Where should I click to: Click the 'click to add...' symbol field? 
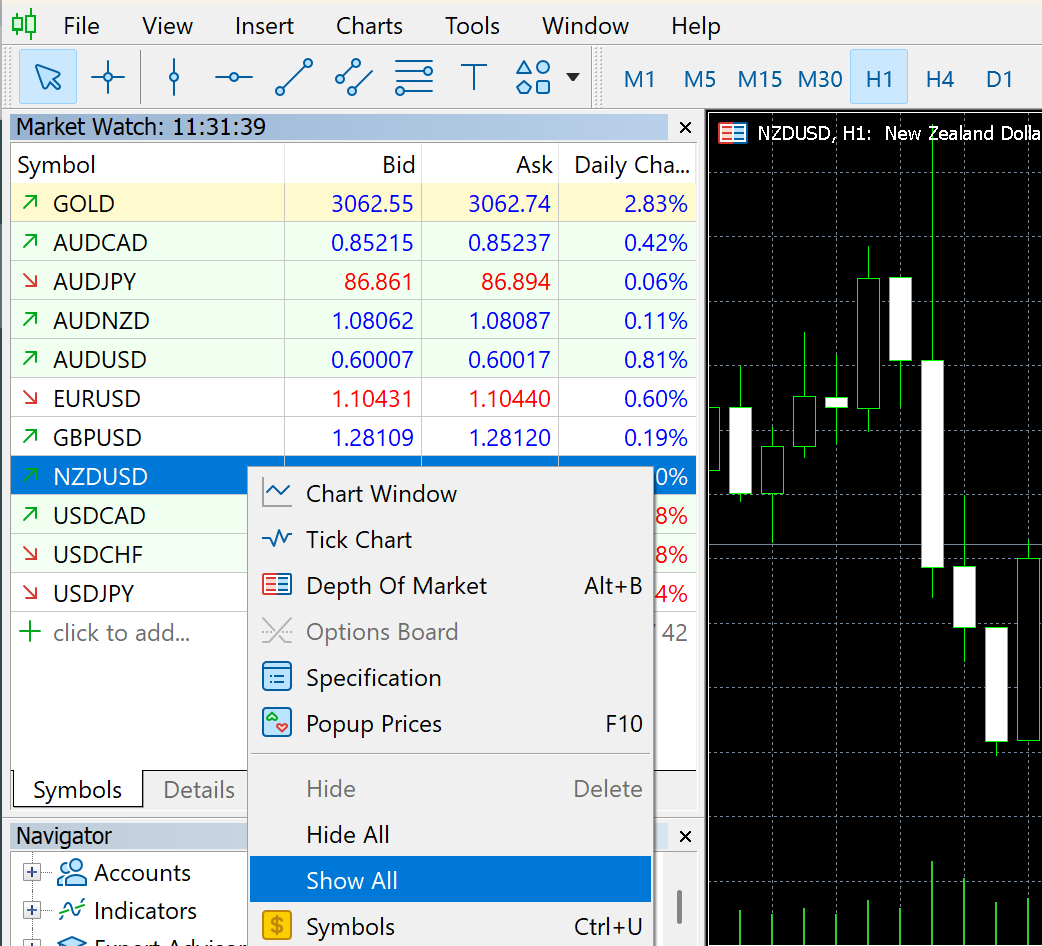121,633
